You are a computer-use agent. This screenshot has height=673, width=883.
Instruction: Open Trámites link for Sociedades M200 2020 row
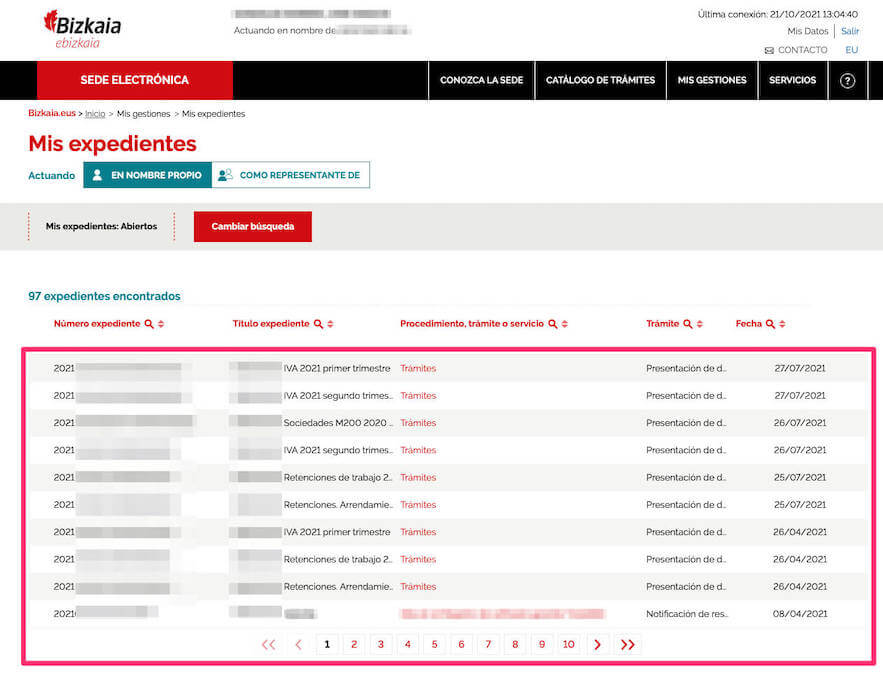coord(418,423)
